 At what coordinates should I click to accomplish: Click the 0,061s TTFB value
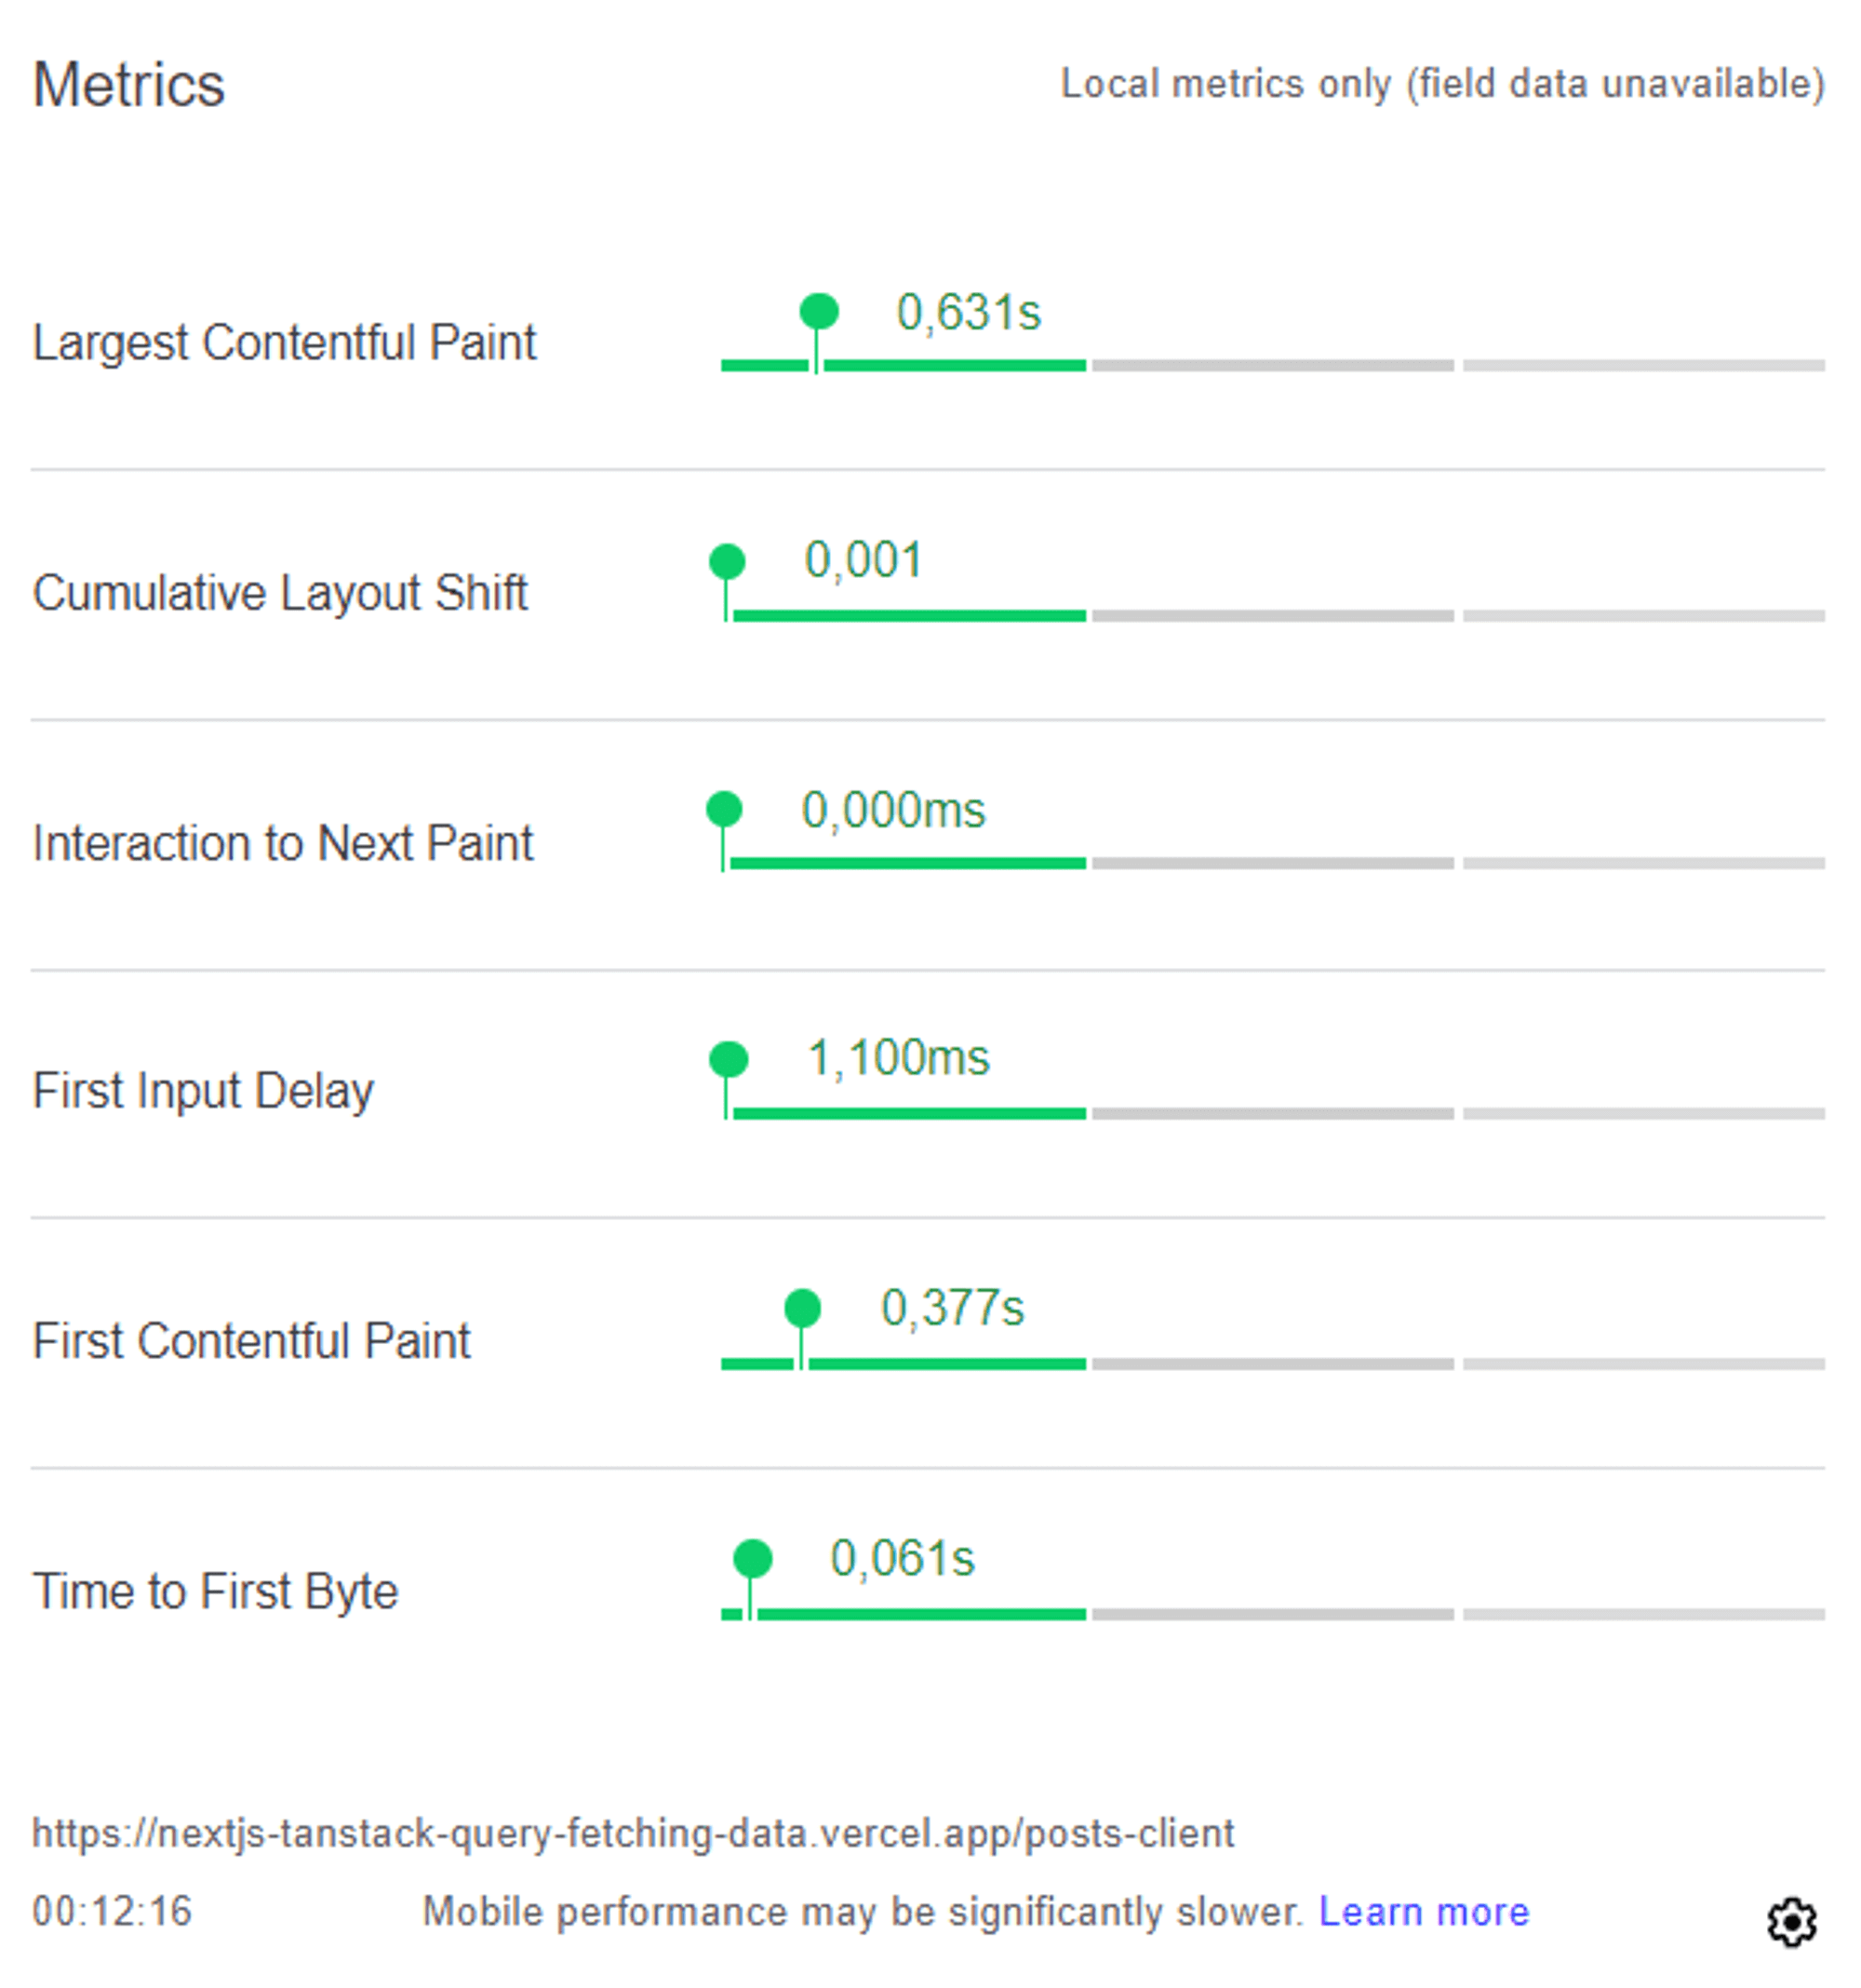902,1558
